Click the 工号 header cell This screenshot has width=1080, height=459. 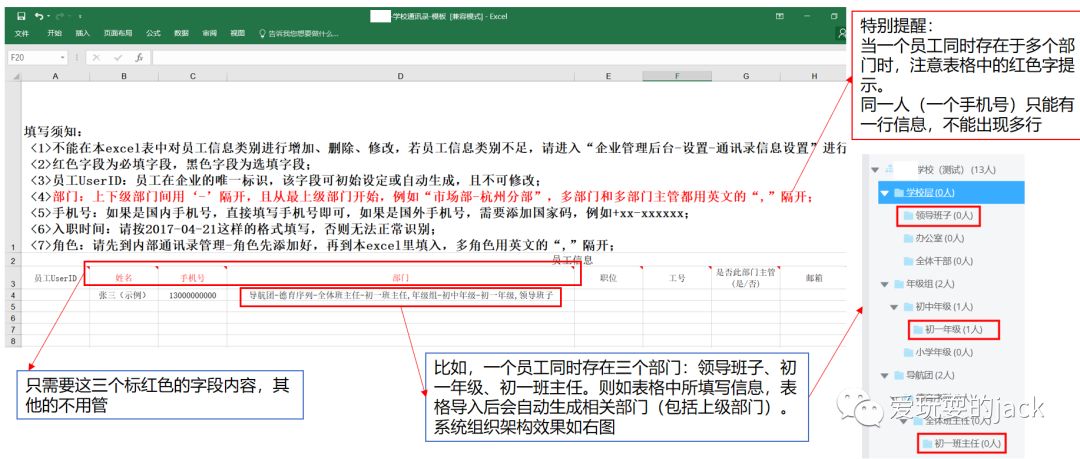pyautogui.click(x=678, y=278)
